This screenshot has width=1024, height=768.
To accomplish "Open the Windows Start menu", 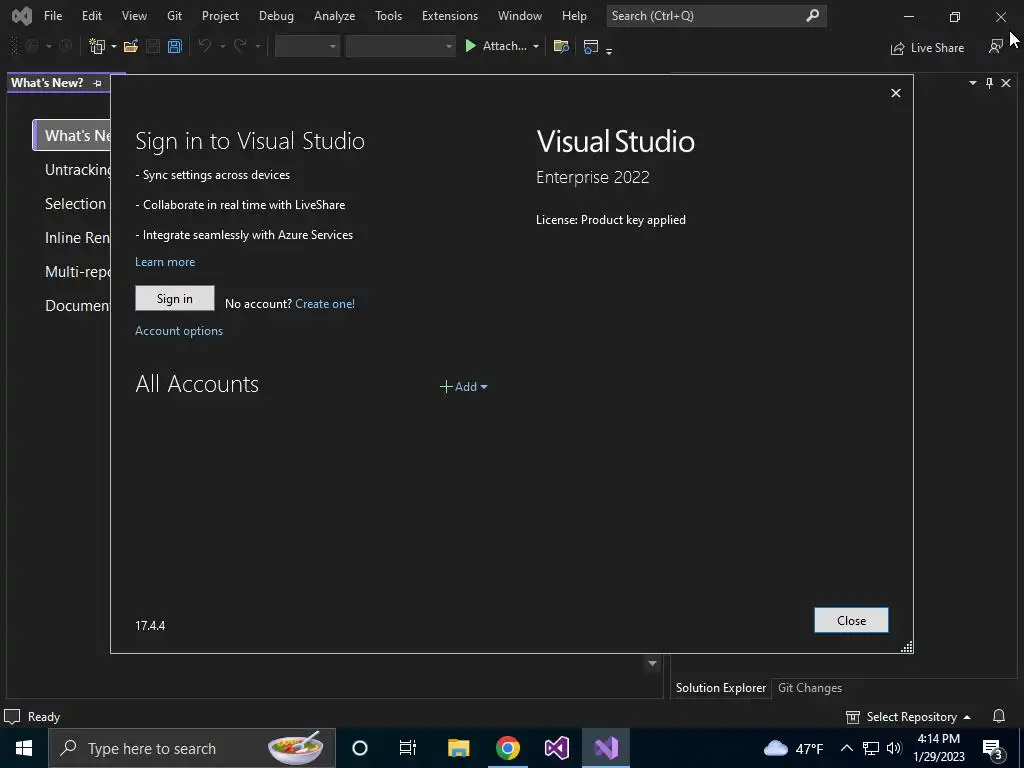I will coord(24,748).
